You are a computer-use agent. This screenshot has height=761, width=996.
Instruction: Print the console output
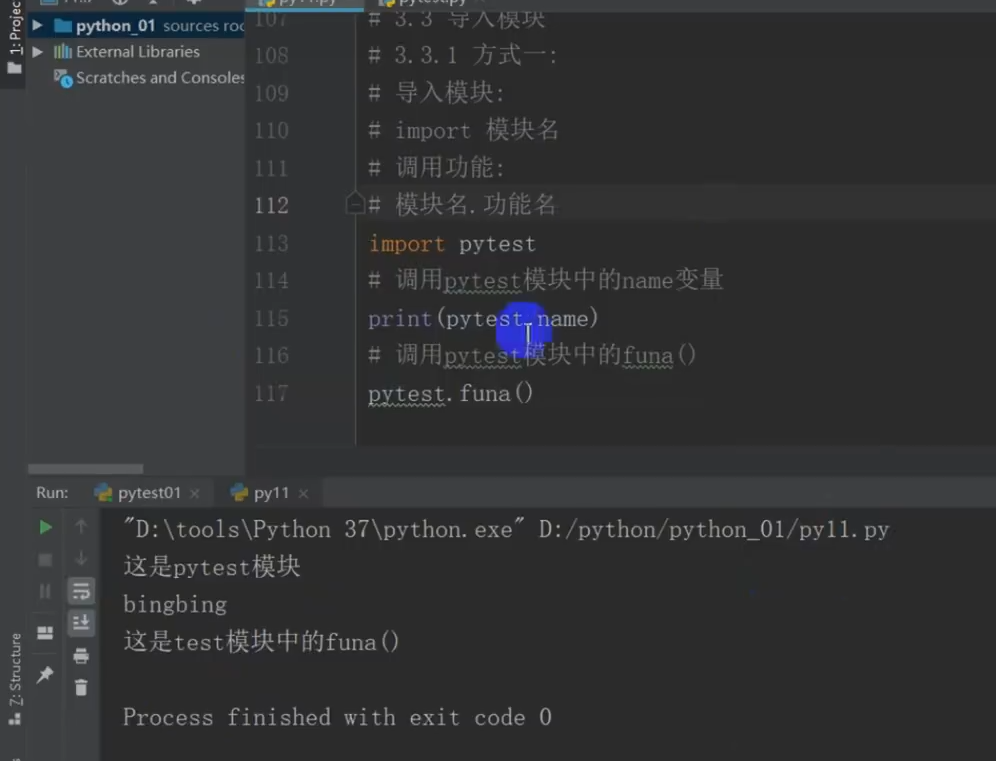81,656
